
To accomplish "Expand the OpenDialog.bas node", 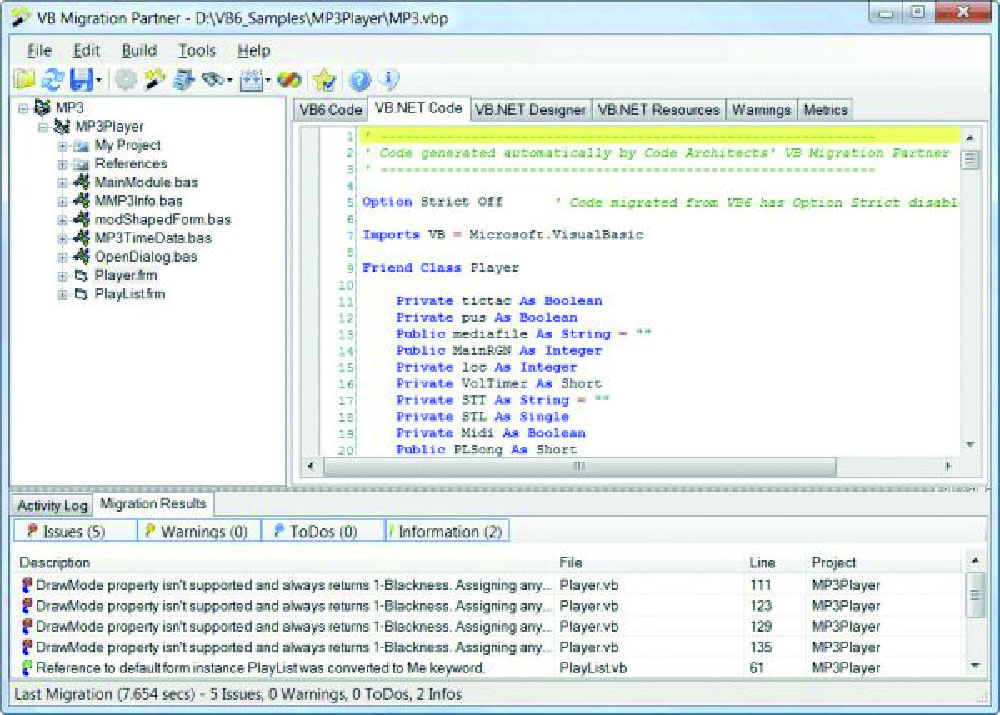I will coord(62,258).
